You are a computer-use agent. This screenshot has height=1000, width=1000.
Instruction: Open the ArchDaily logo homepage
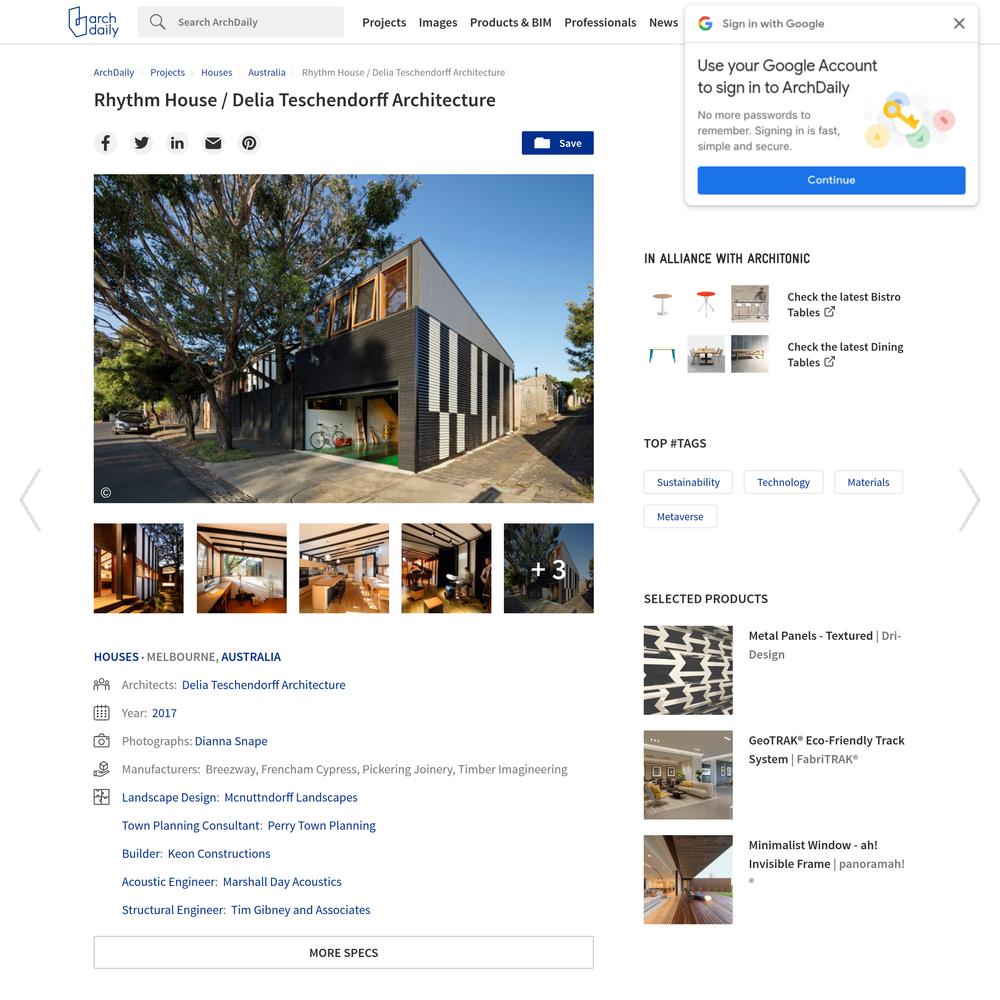click(x=93, y=22)
